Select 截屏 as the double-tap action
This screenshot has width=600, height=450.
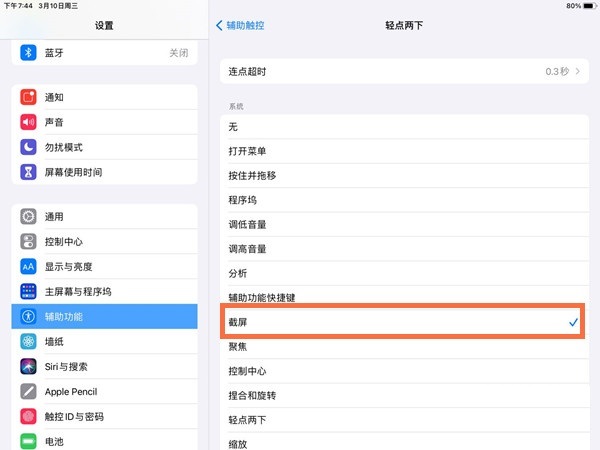click(400, 322)
